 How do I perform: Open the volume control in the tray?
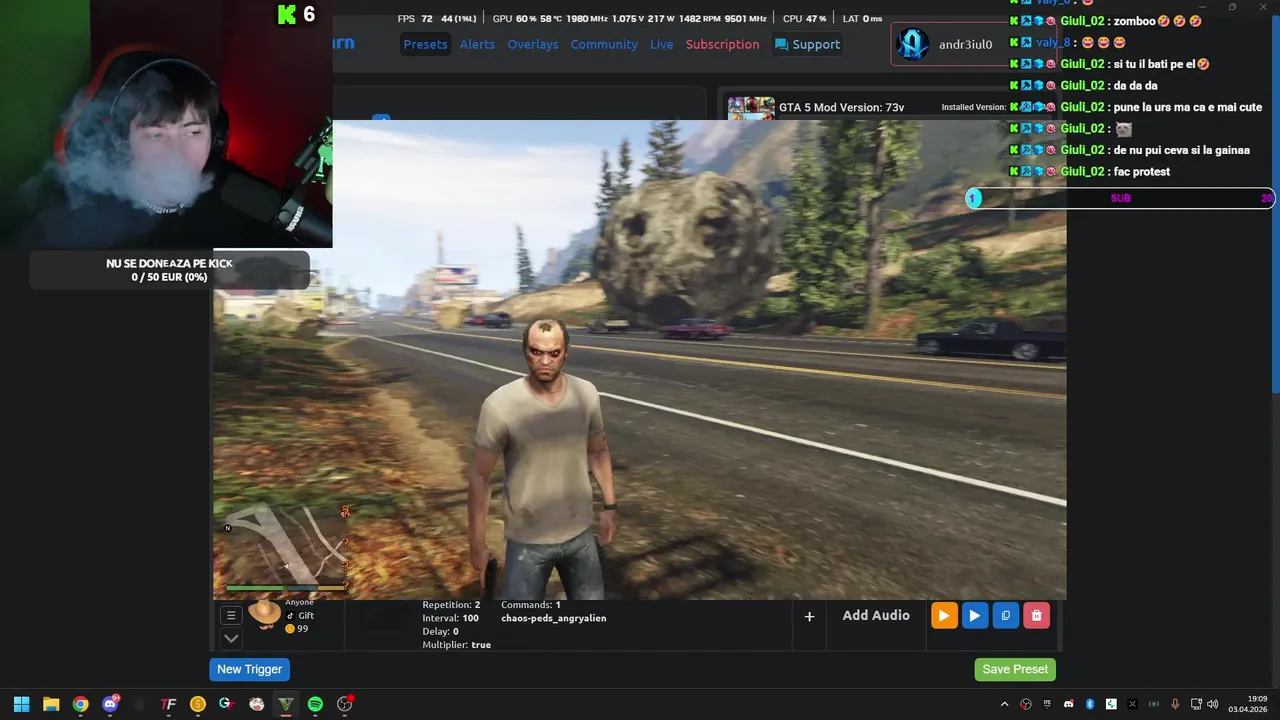click(1213, 704)
